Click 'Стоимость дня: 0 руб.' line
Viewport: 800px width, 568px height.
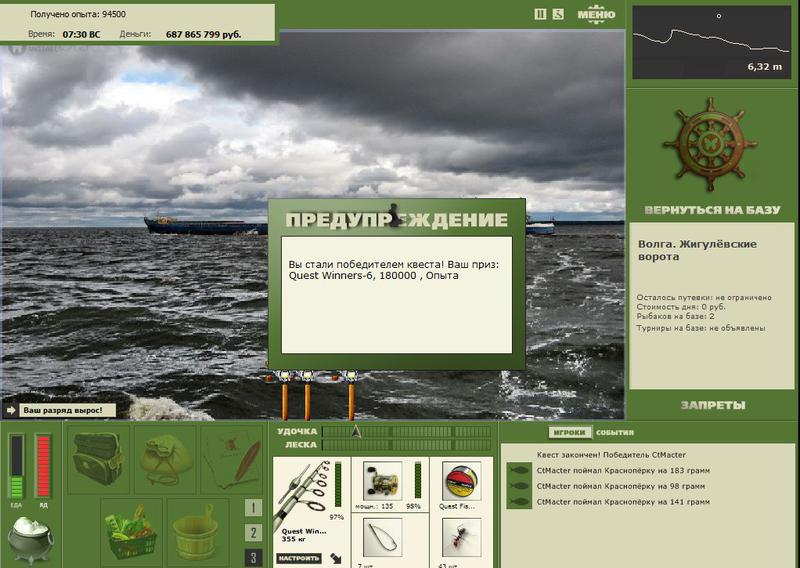coord(681,307)
